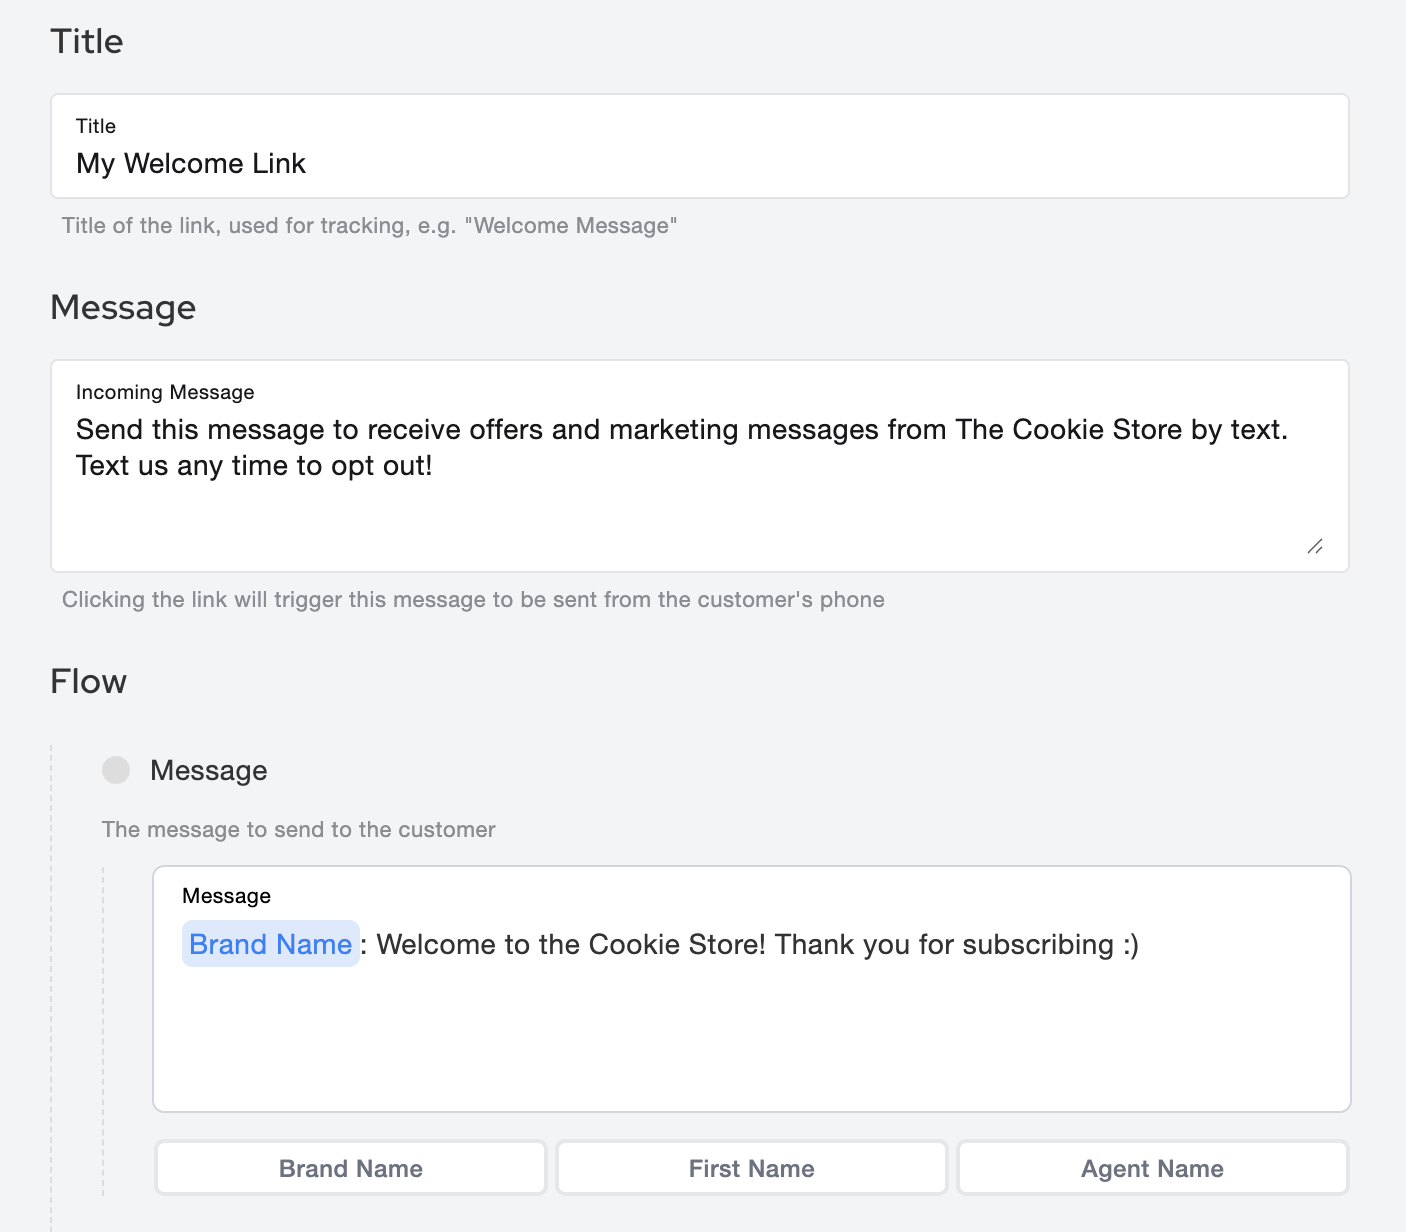Viewport: 1406px width, 1232px height.
Task: Click the Flow message editor's empty area
Action: pyautogui.click(x=750, y=1040)
